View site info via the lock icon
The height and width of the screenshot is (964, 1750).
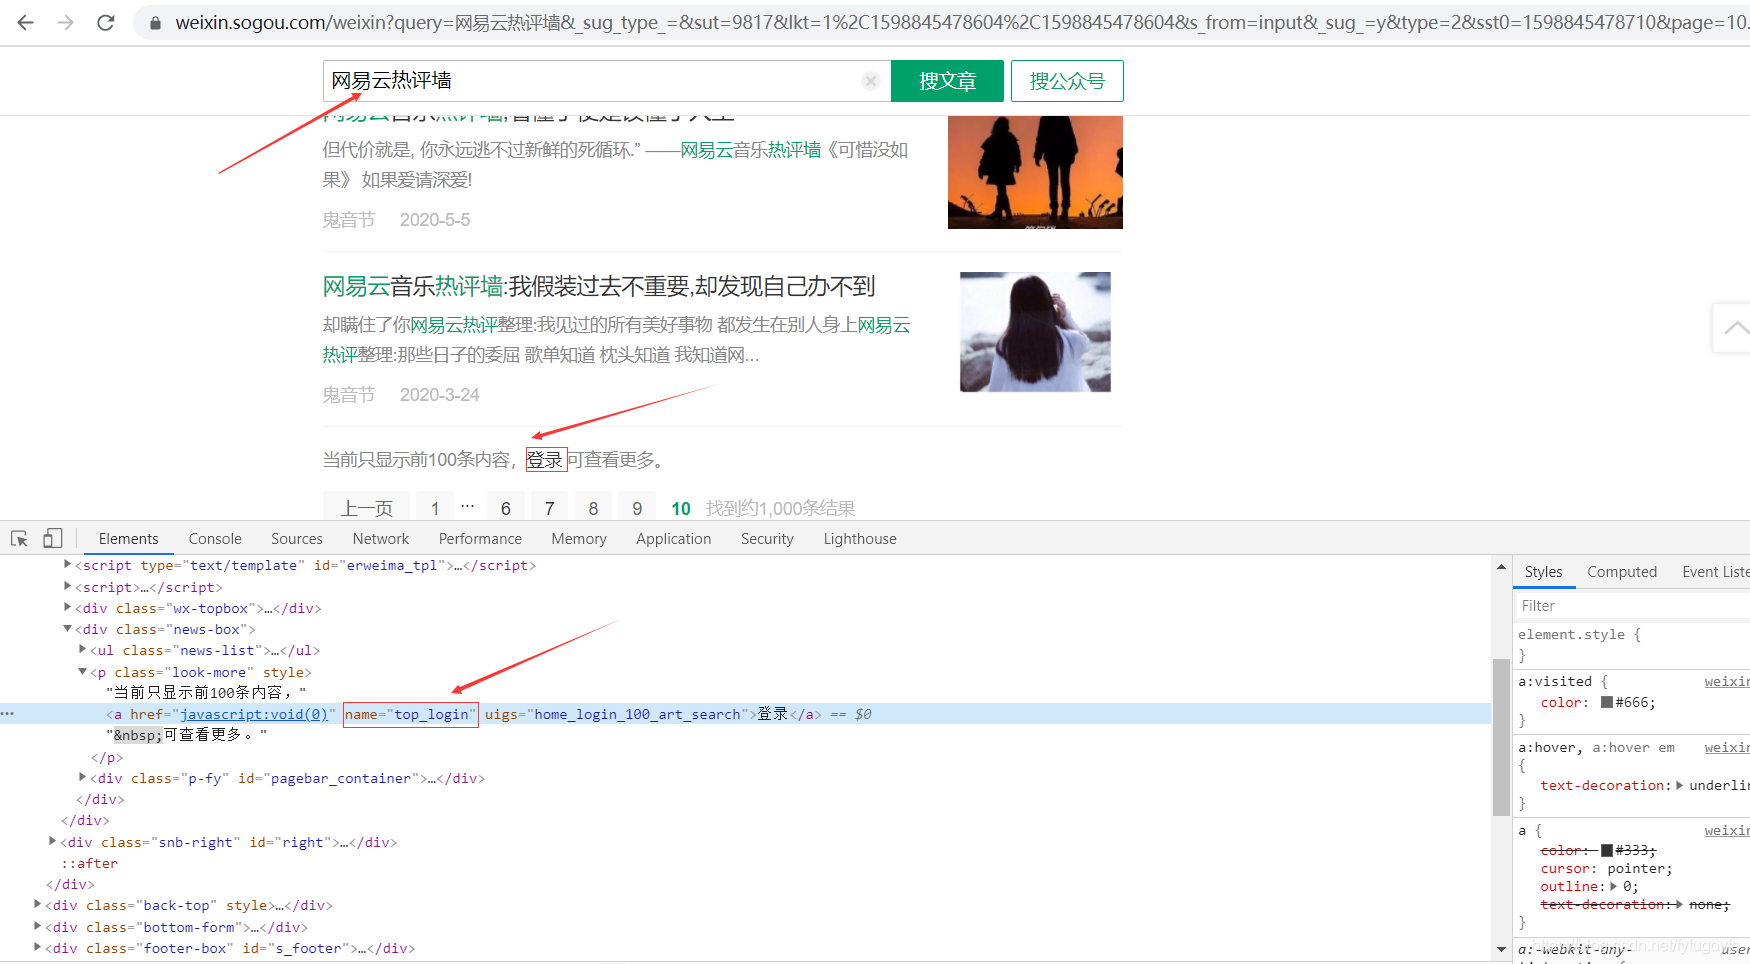[155, 22]
